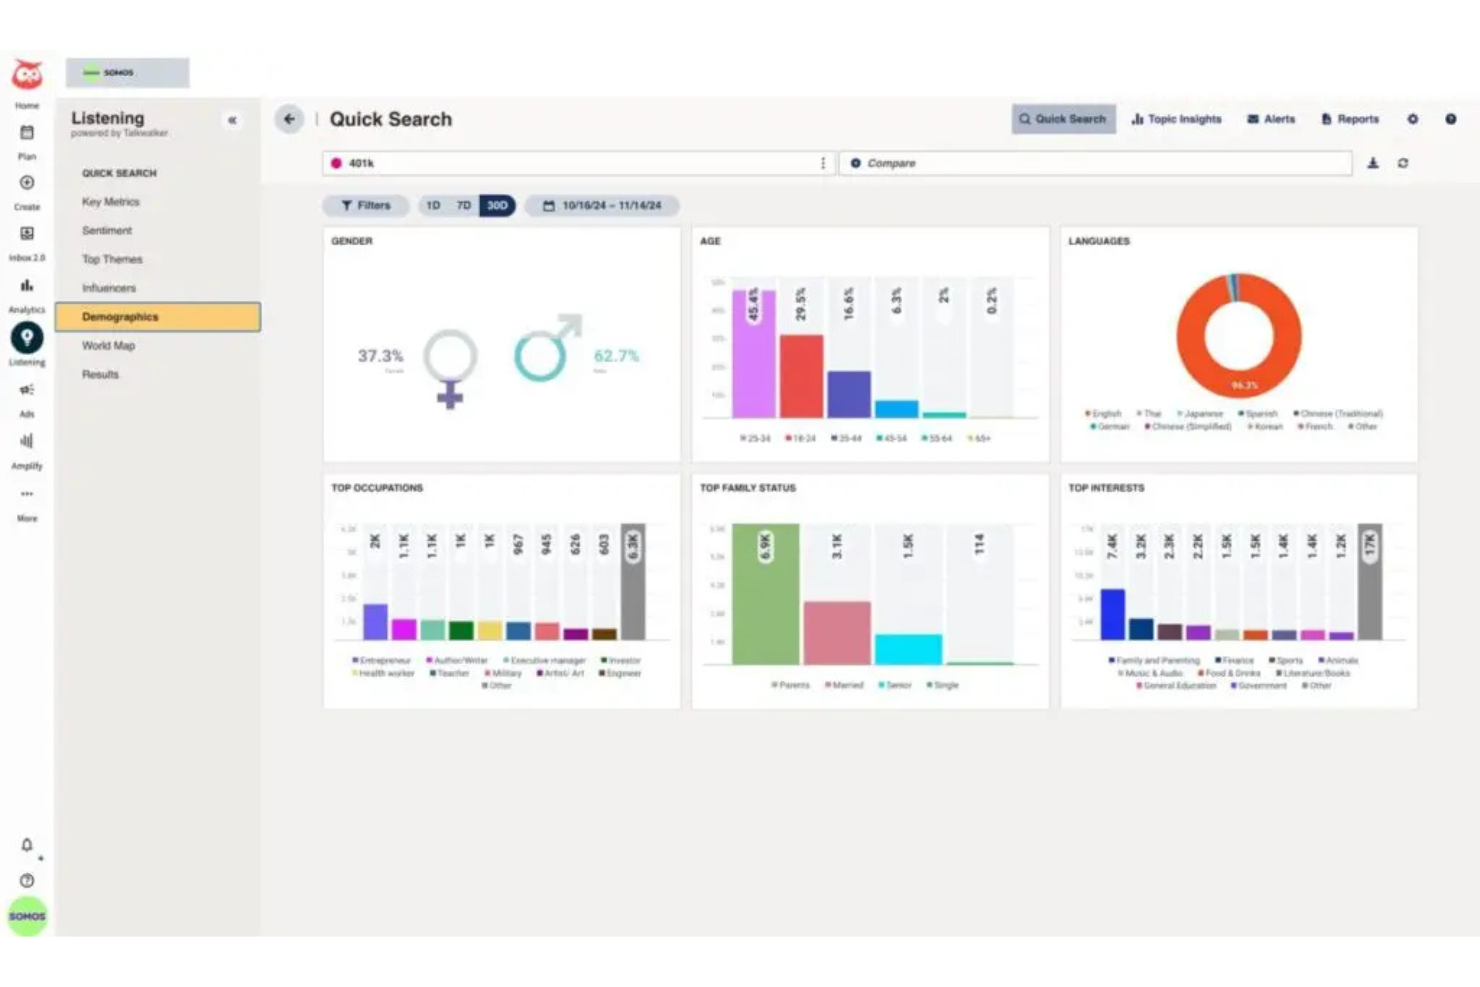Click the 16.6% blue age bar
Viewport: 1480px width, 987px height.
849,395
